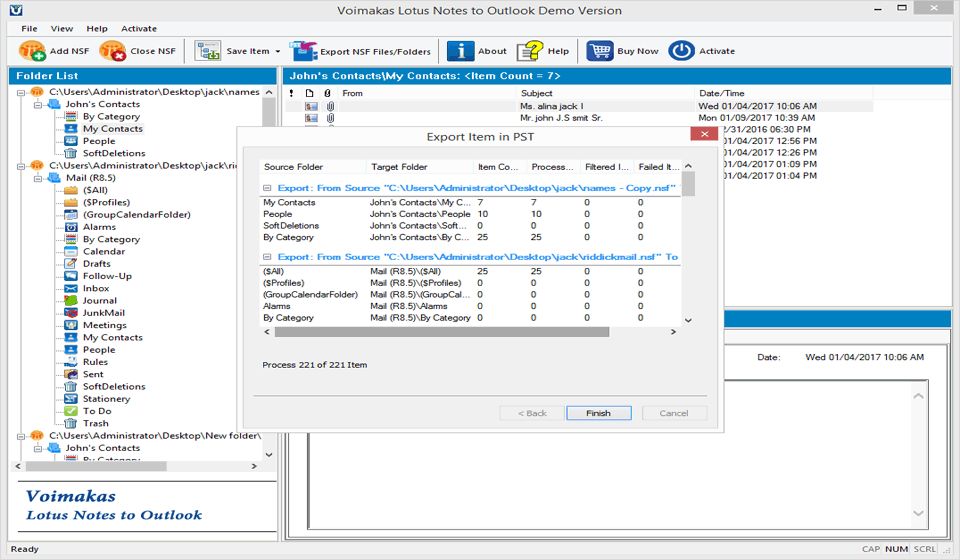Select the Trash folder icon
Image resolution: width=960 pixels, height=560 pixels.
(71, 423)
